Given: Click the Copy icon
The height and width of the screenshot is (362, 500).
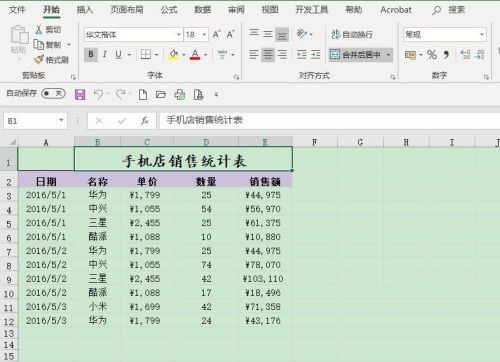Looking at the screenshot, I should [39, 45].
